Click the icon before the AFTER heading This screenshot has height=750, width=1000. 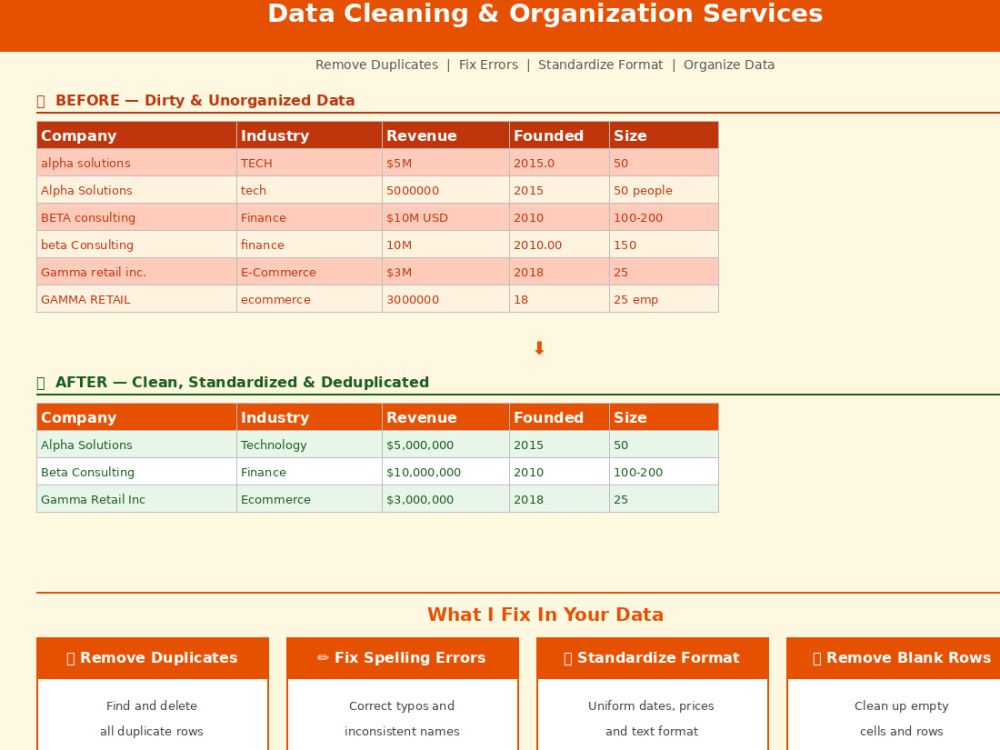[x=41, y=383]
